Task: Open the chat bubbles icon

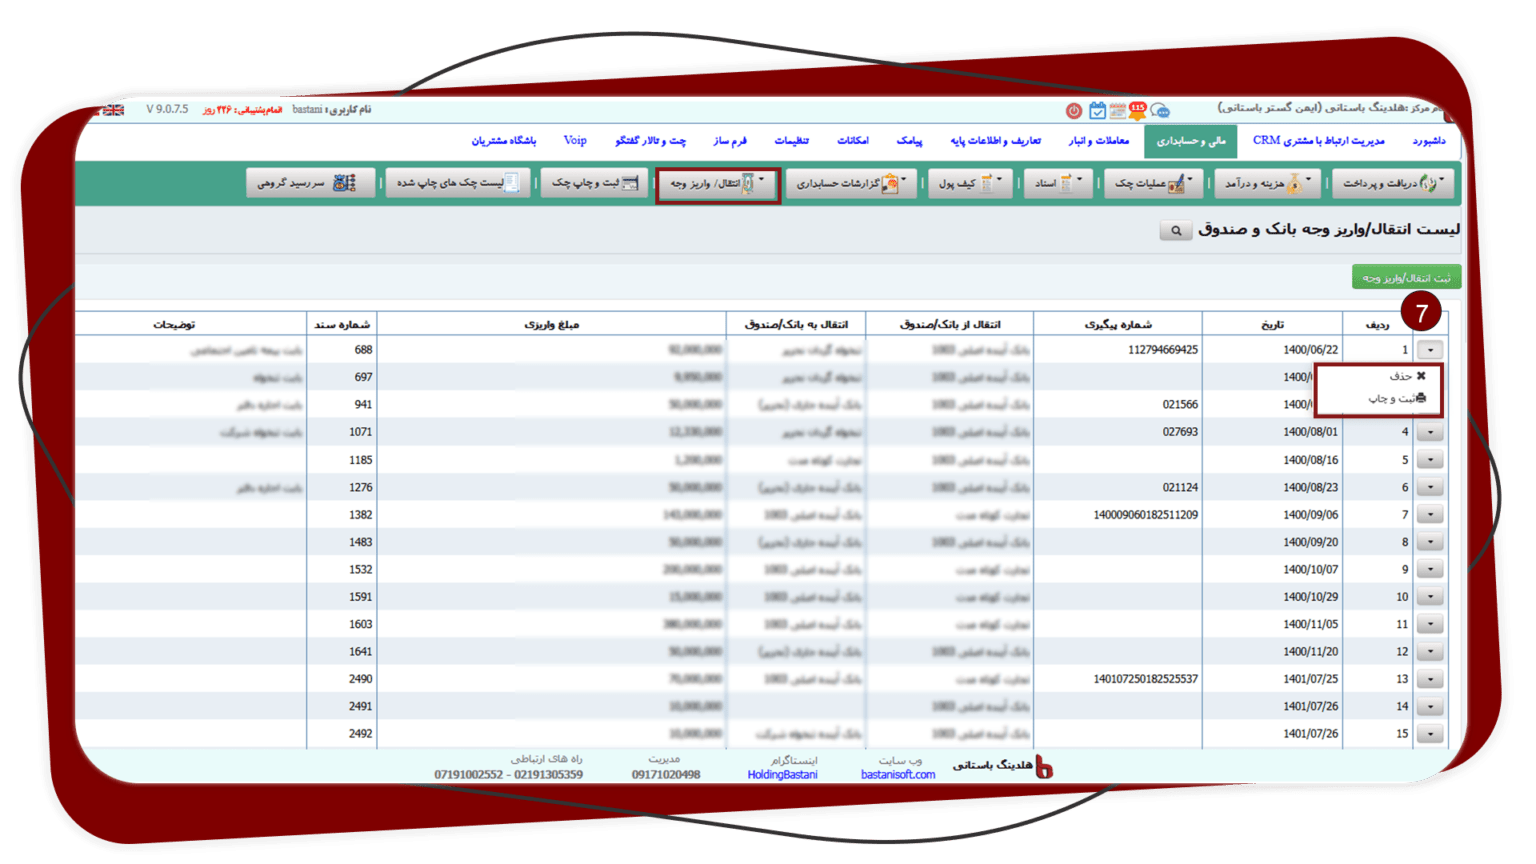Action: (x=1160, y=111)
